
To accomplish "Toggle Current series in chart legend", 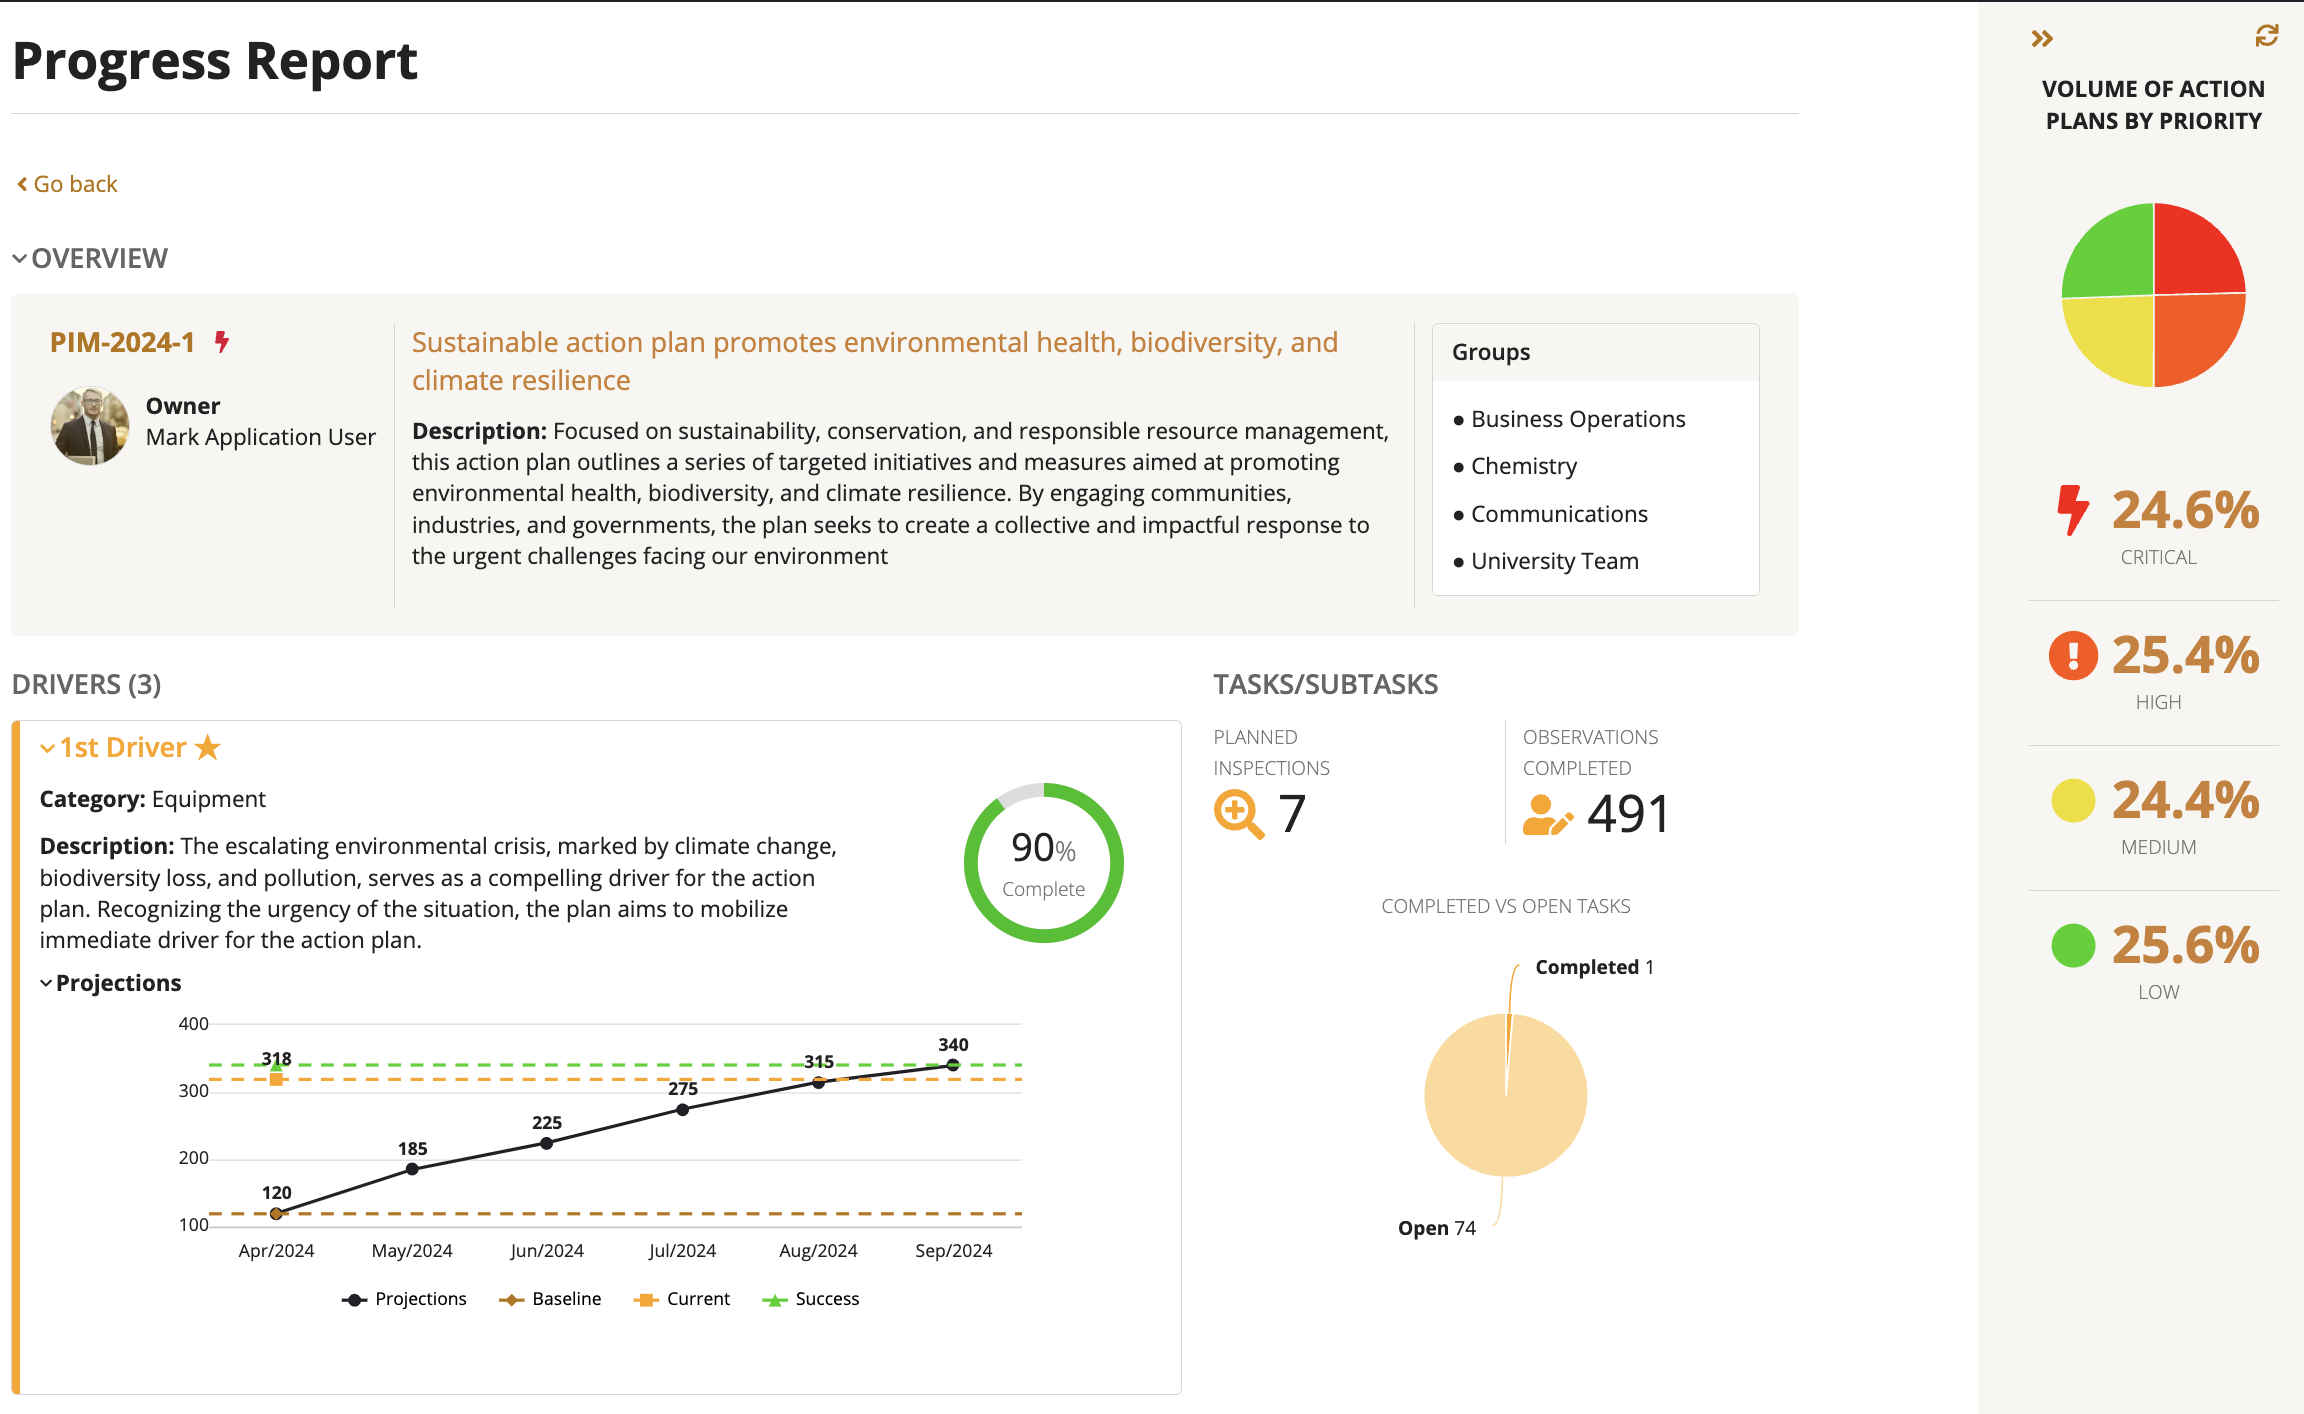I will (682, 1299).
